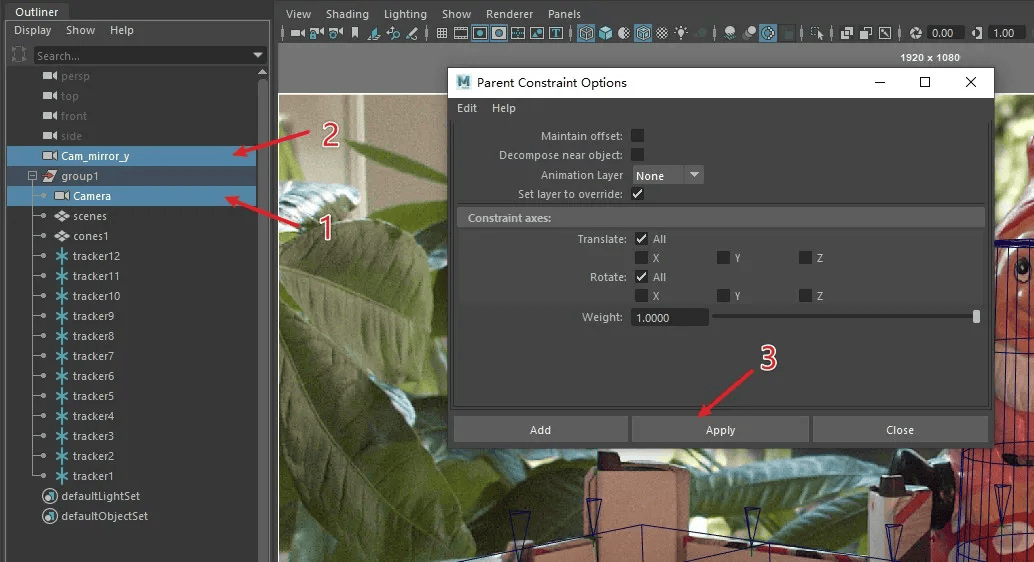Toggle the grid icon in viewport toolbar
This screenshot has height=562, width=1034.
(x=442, y=33)
